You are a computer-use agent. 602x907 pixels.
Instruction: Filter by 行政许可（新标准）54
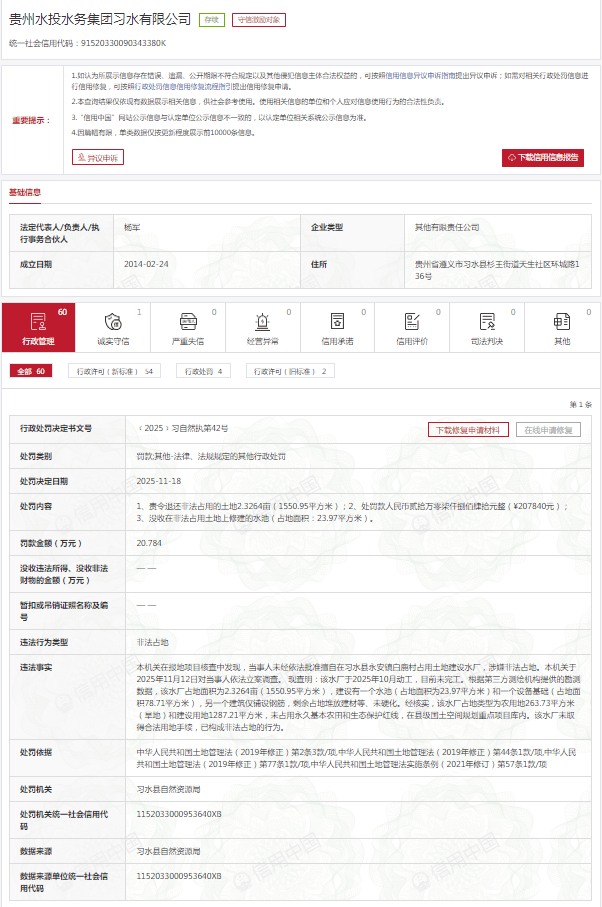pyautogui.click(x=115, y=371)
